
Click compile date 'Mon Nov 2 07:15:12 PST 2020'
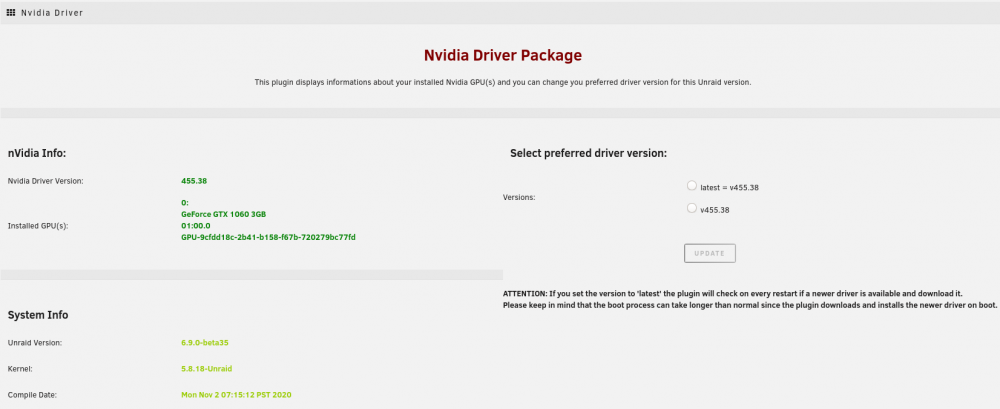(237, 395)
